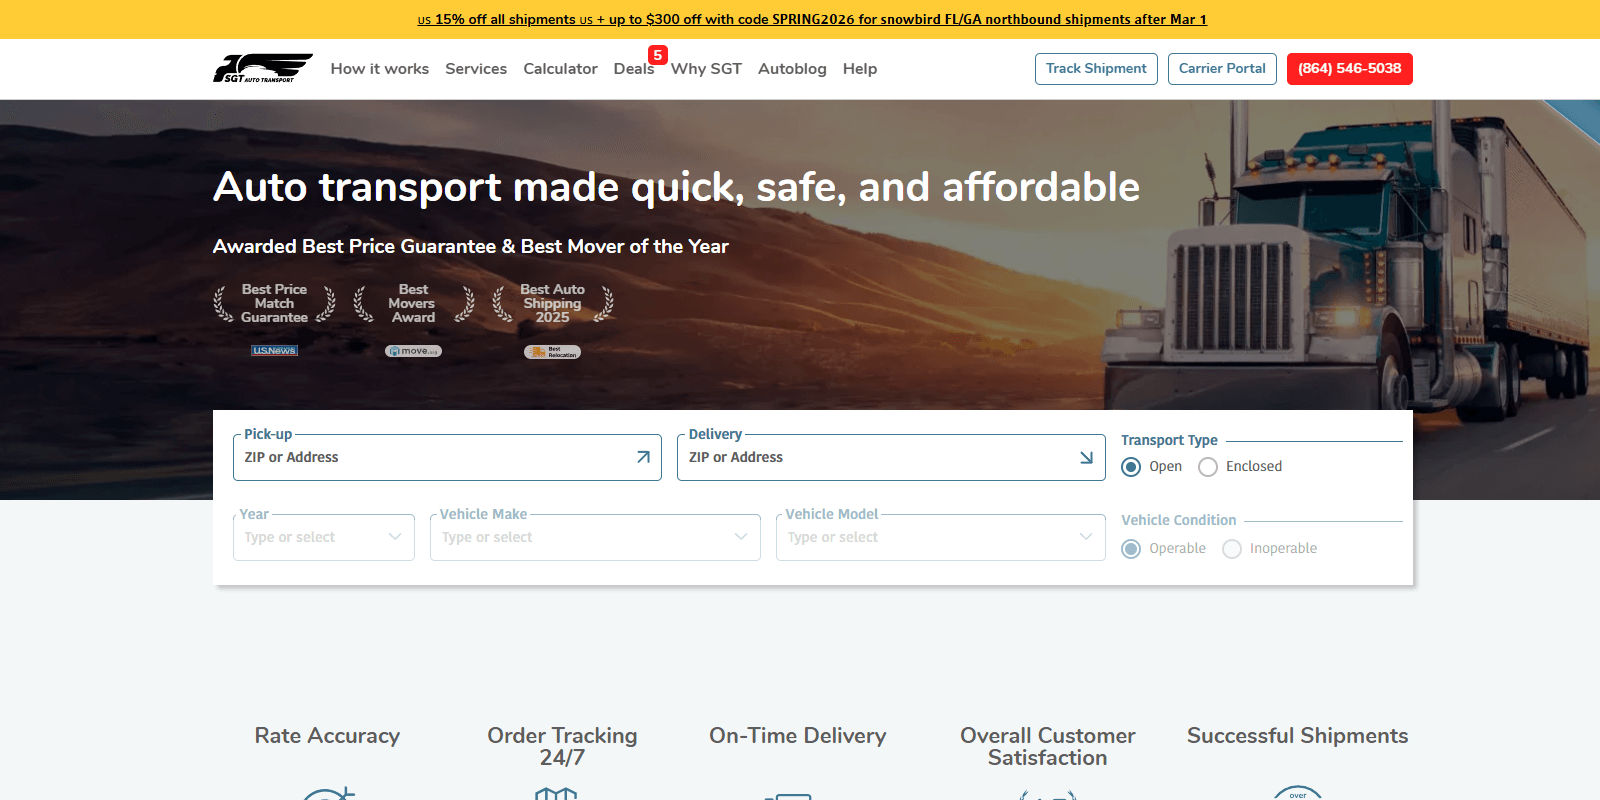Select the Enclosed transport option
1600x800 pixels.
click(1208, 467)
